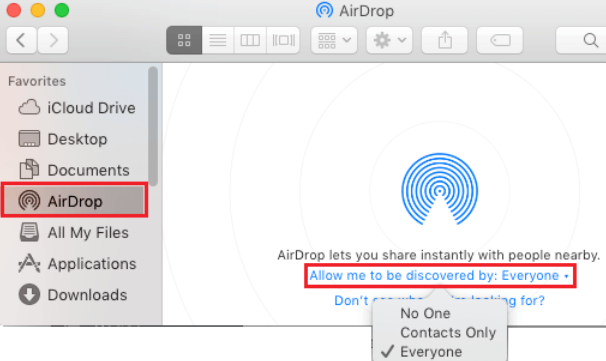Open iCloud Drive in the sidebar
The image size is (606, 361).
click(x=77, y=108)
